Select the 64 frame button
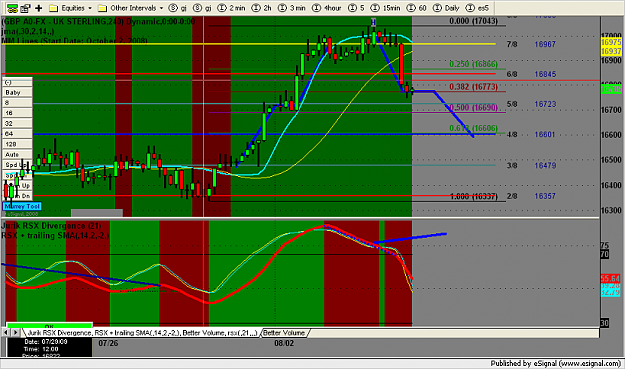 (18, 134)
